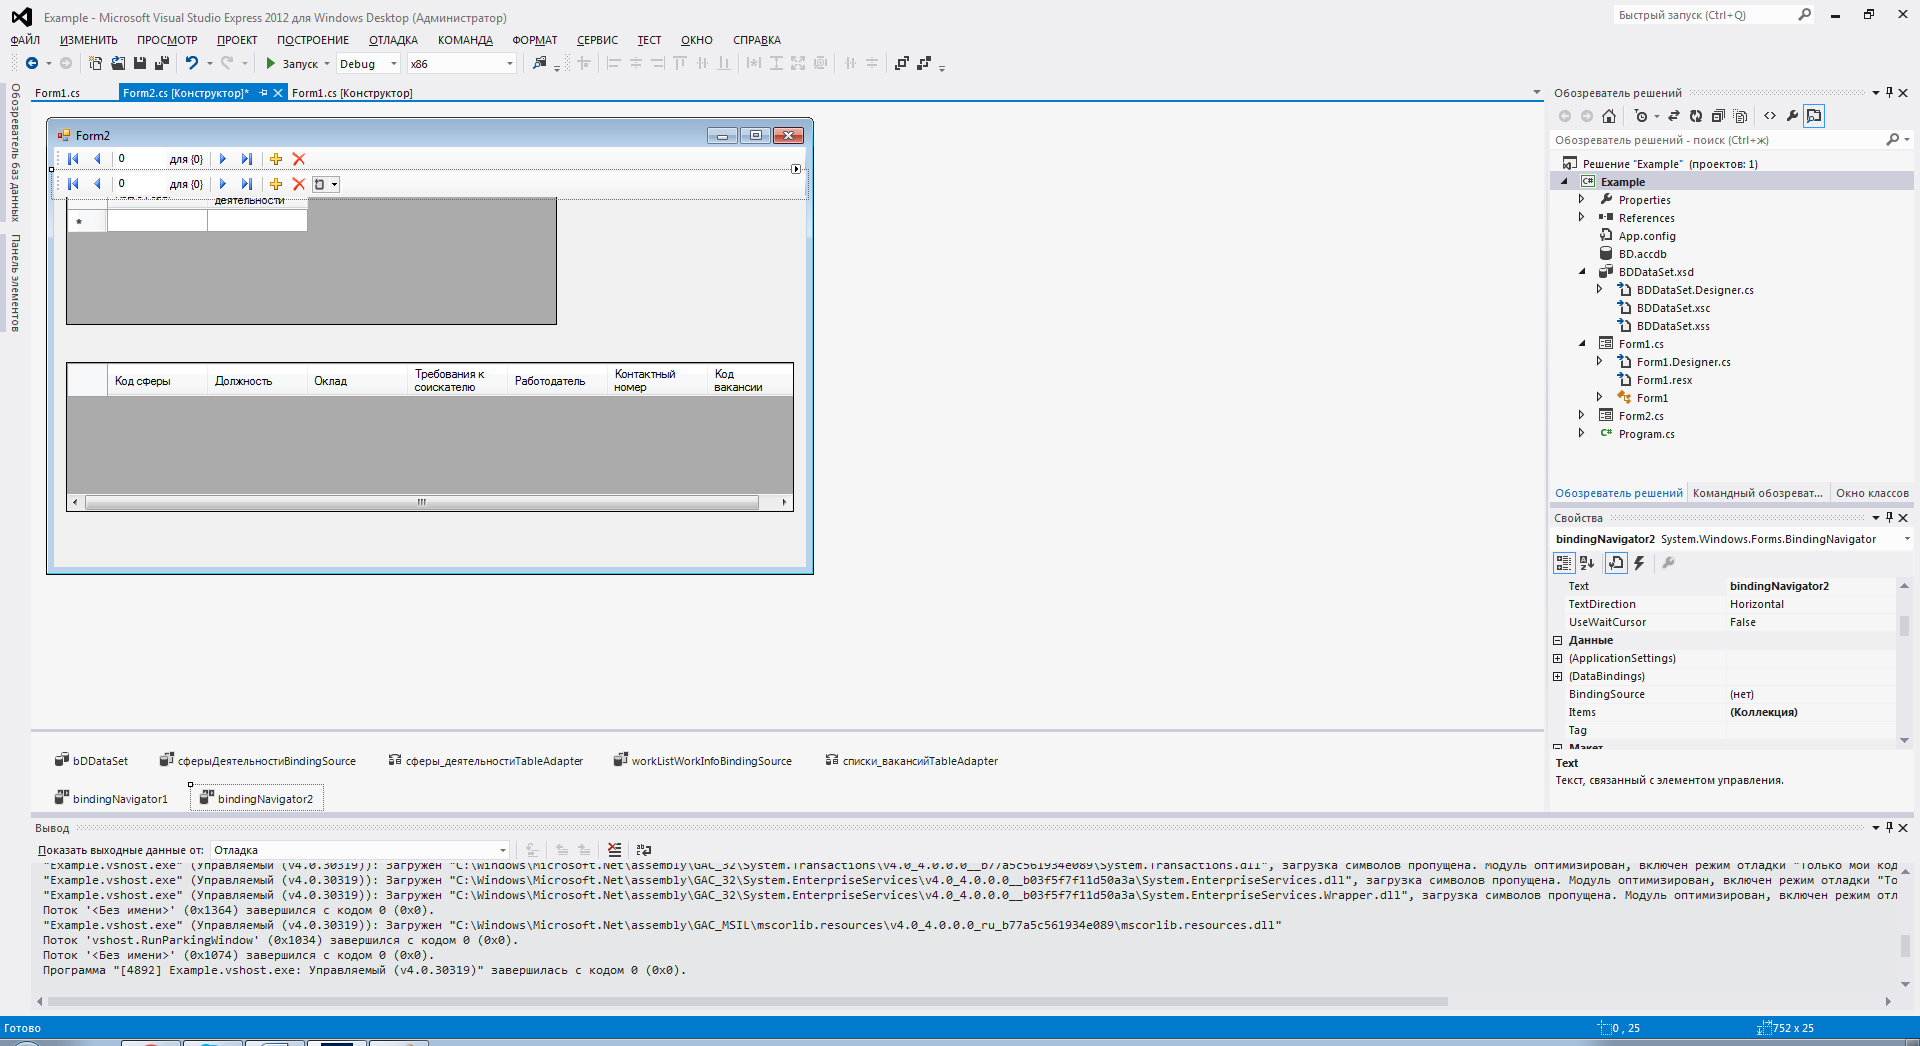Click the Properties wrench icon in Solution Explorer
This screenshot has width=1920, height=1046.
[x=1792, y=116]
